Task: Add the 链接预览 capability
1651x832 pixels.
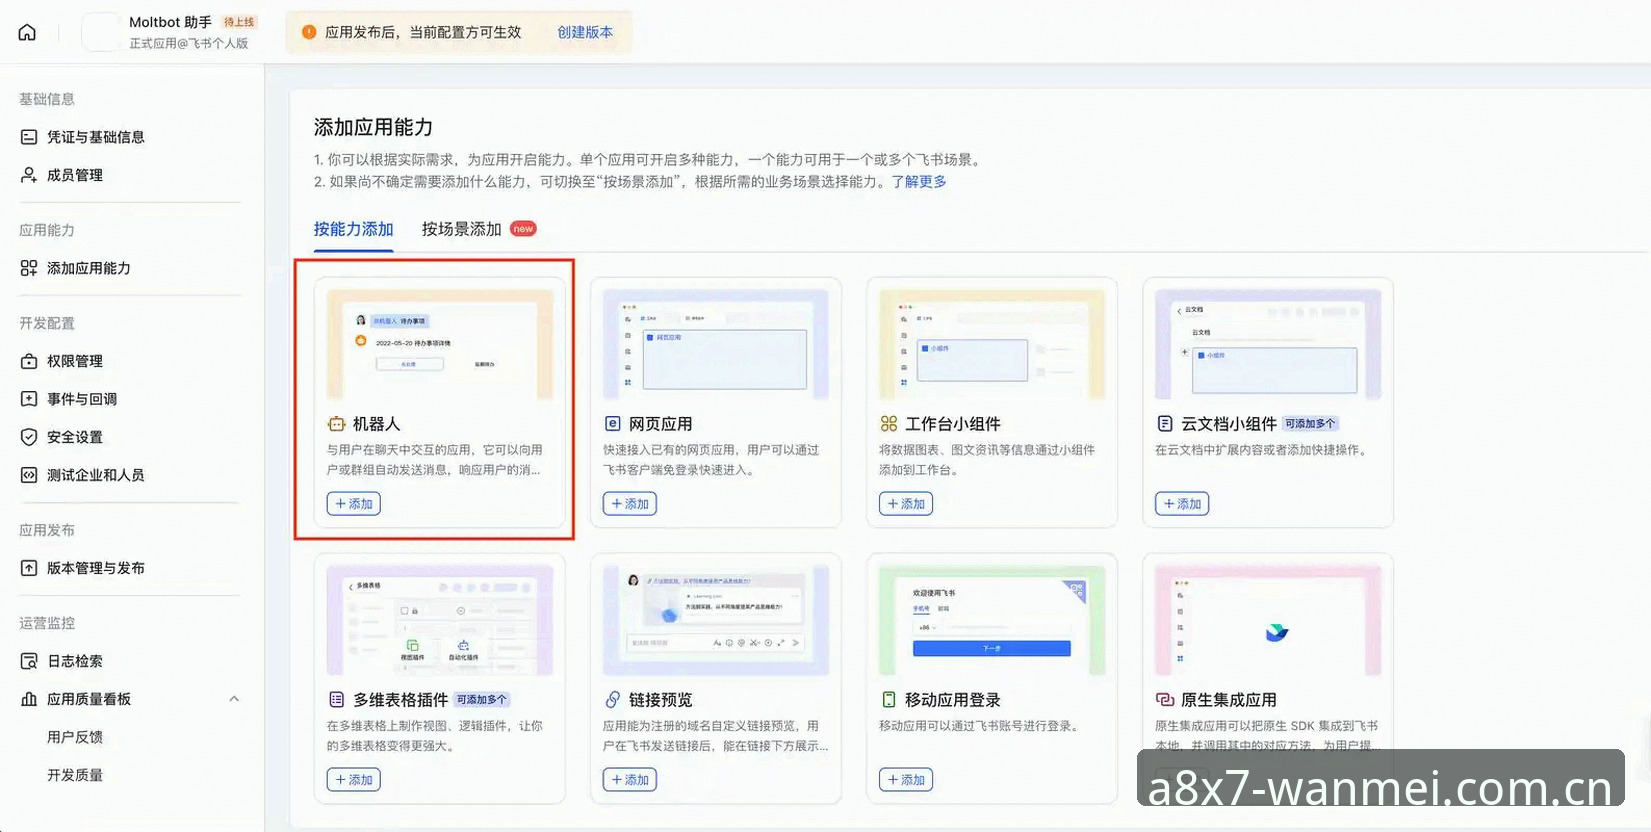Action: (629, 780)
